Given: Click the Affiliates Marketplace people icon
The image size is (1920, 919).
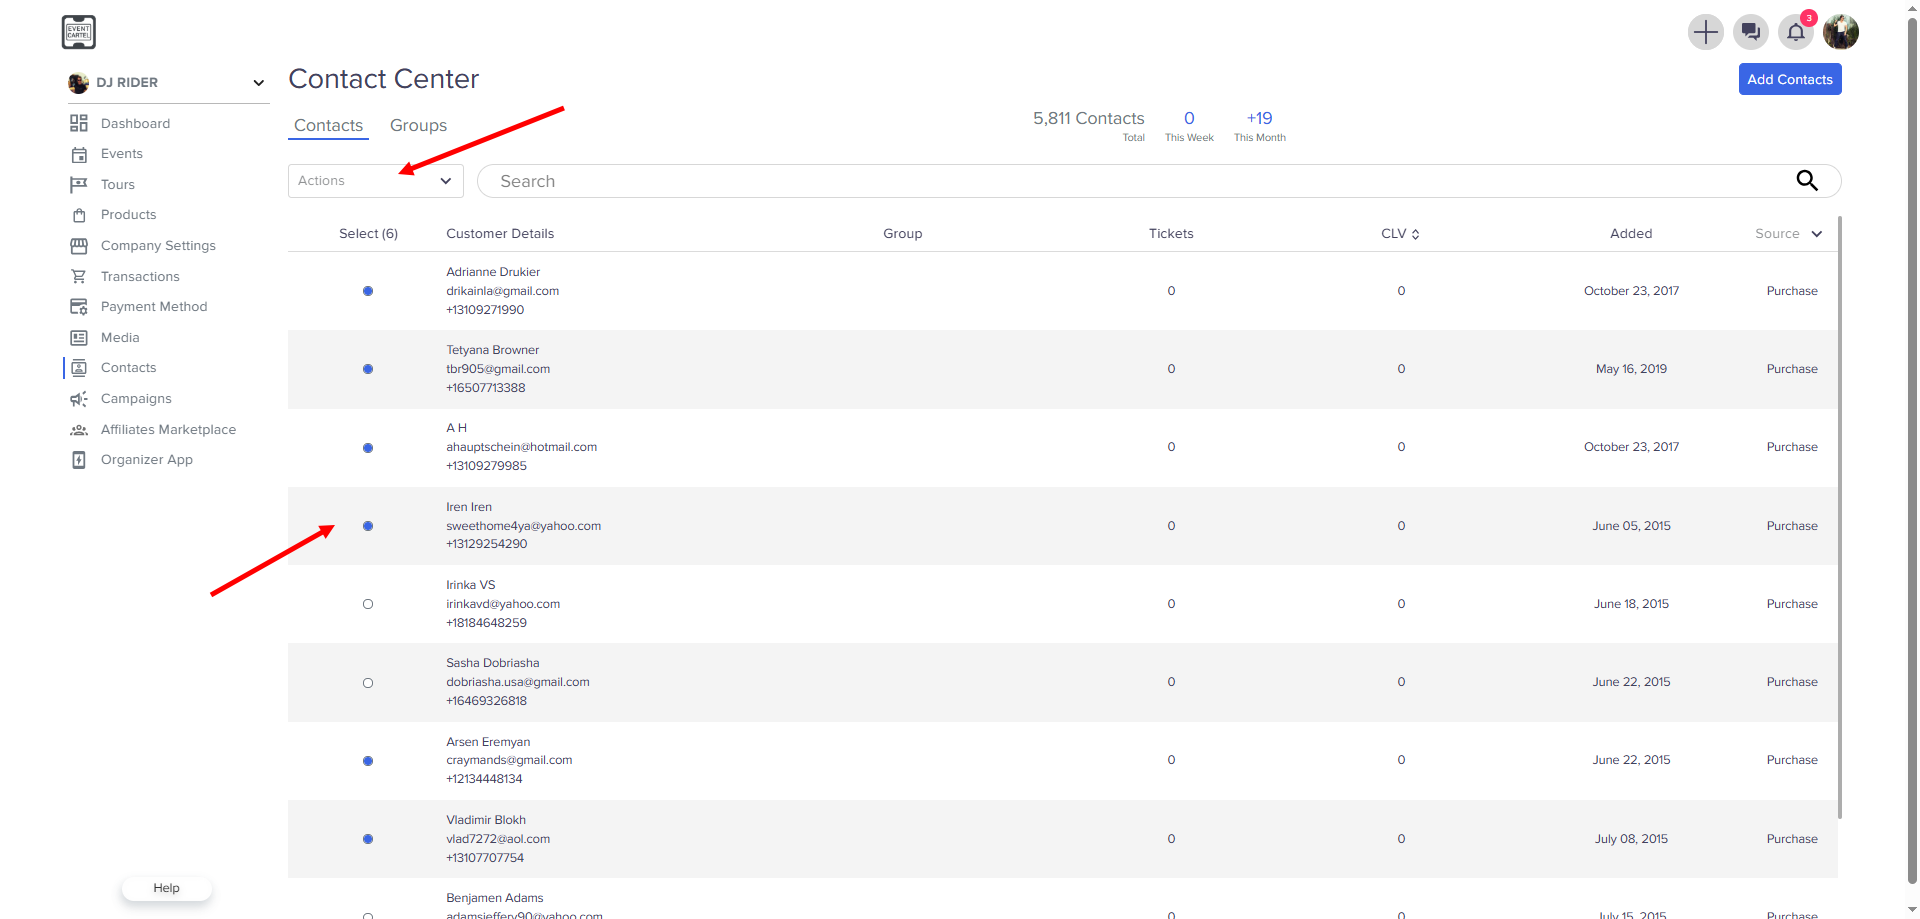Looking at the screenshot, I should coord(79,430).
